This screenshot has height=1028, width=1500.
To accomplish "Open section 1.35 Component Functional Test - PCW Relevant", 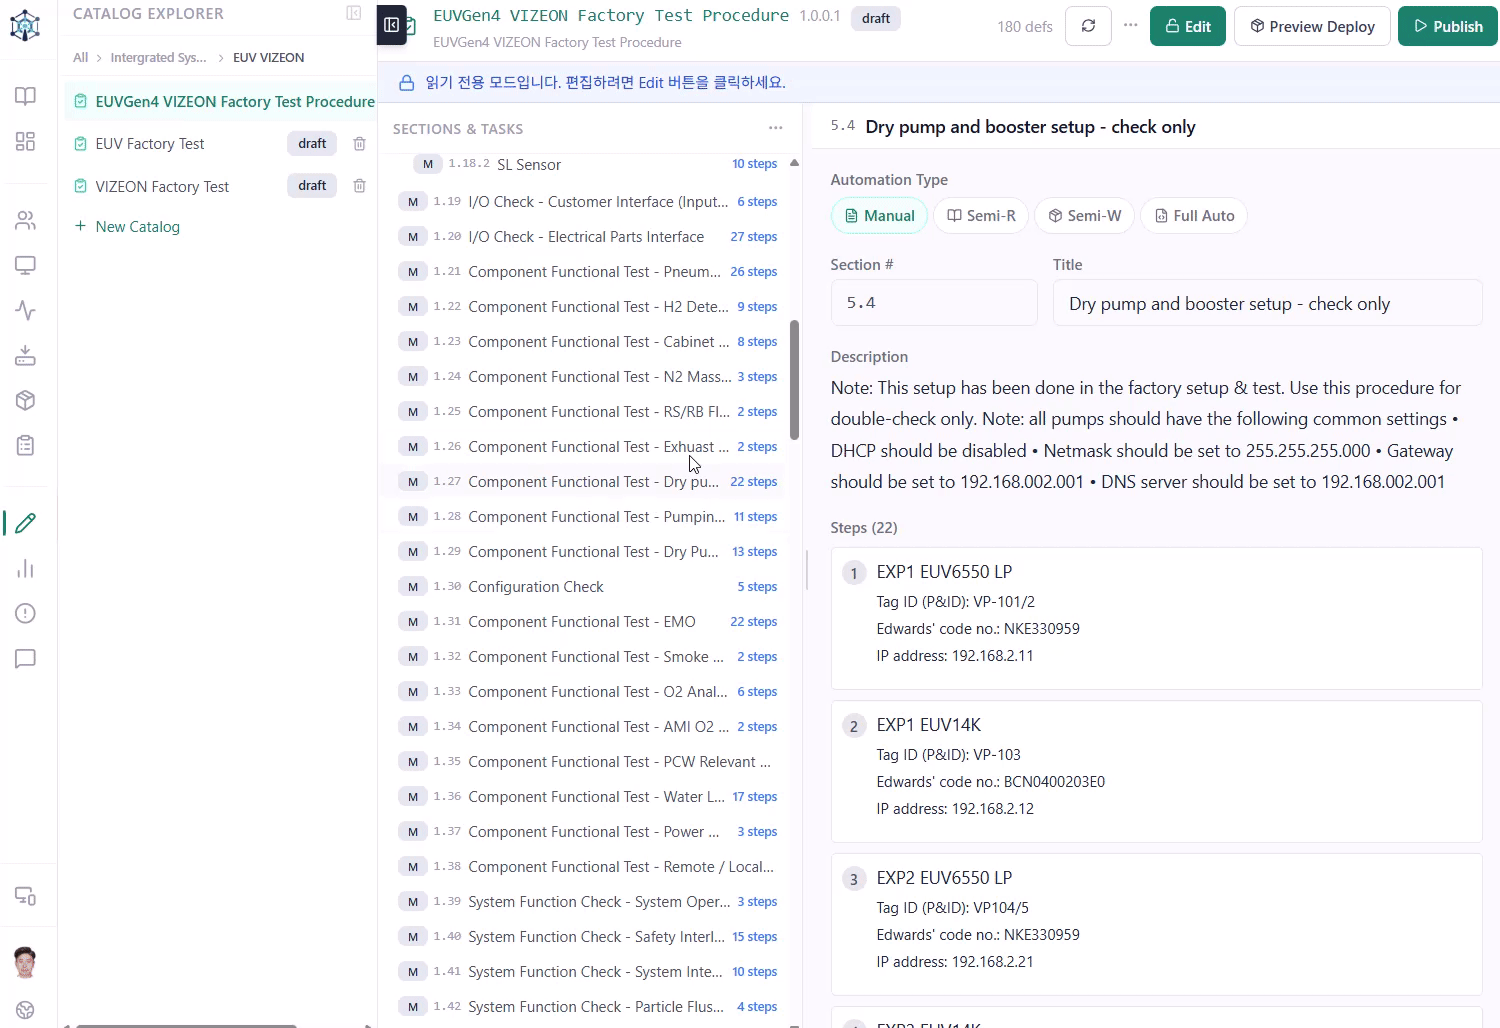I will point(588,762).
